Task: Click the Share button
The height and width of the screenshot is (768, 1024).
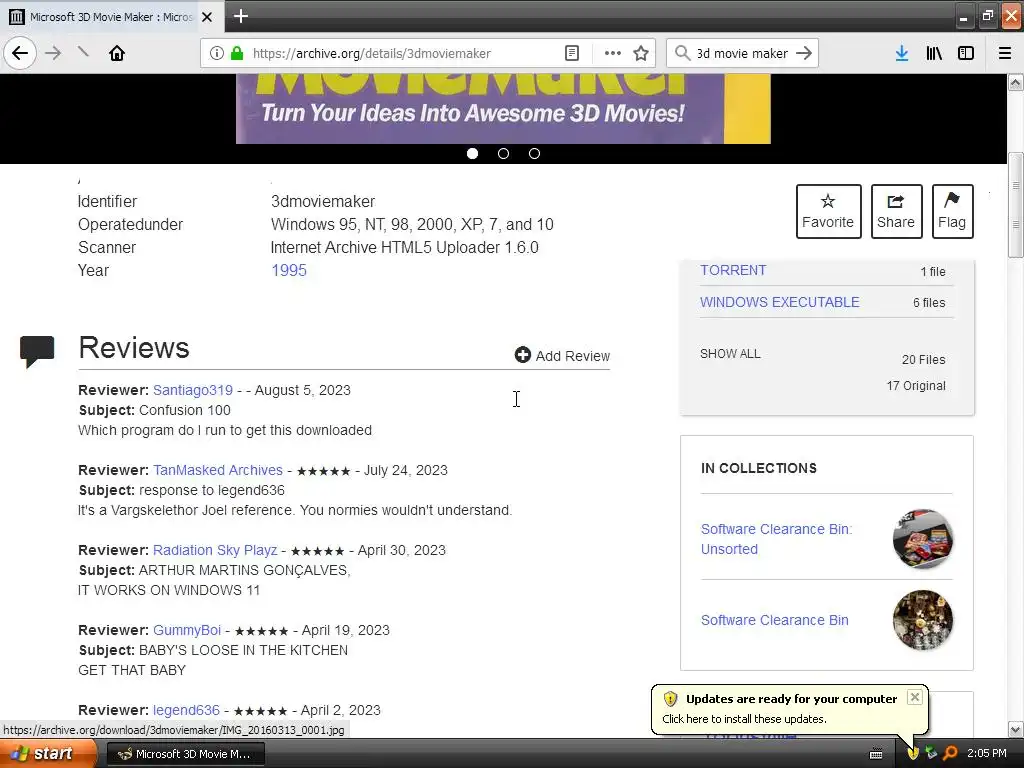Action: point(896,211)
